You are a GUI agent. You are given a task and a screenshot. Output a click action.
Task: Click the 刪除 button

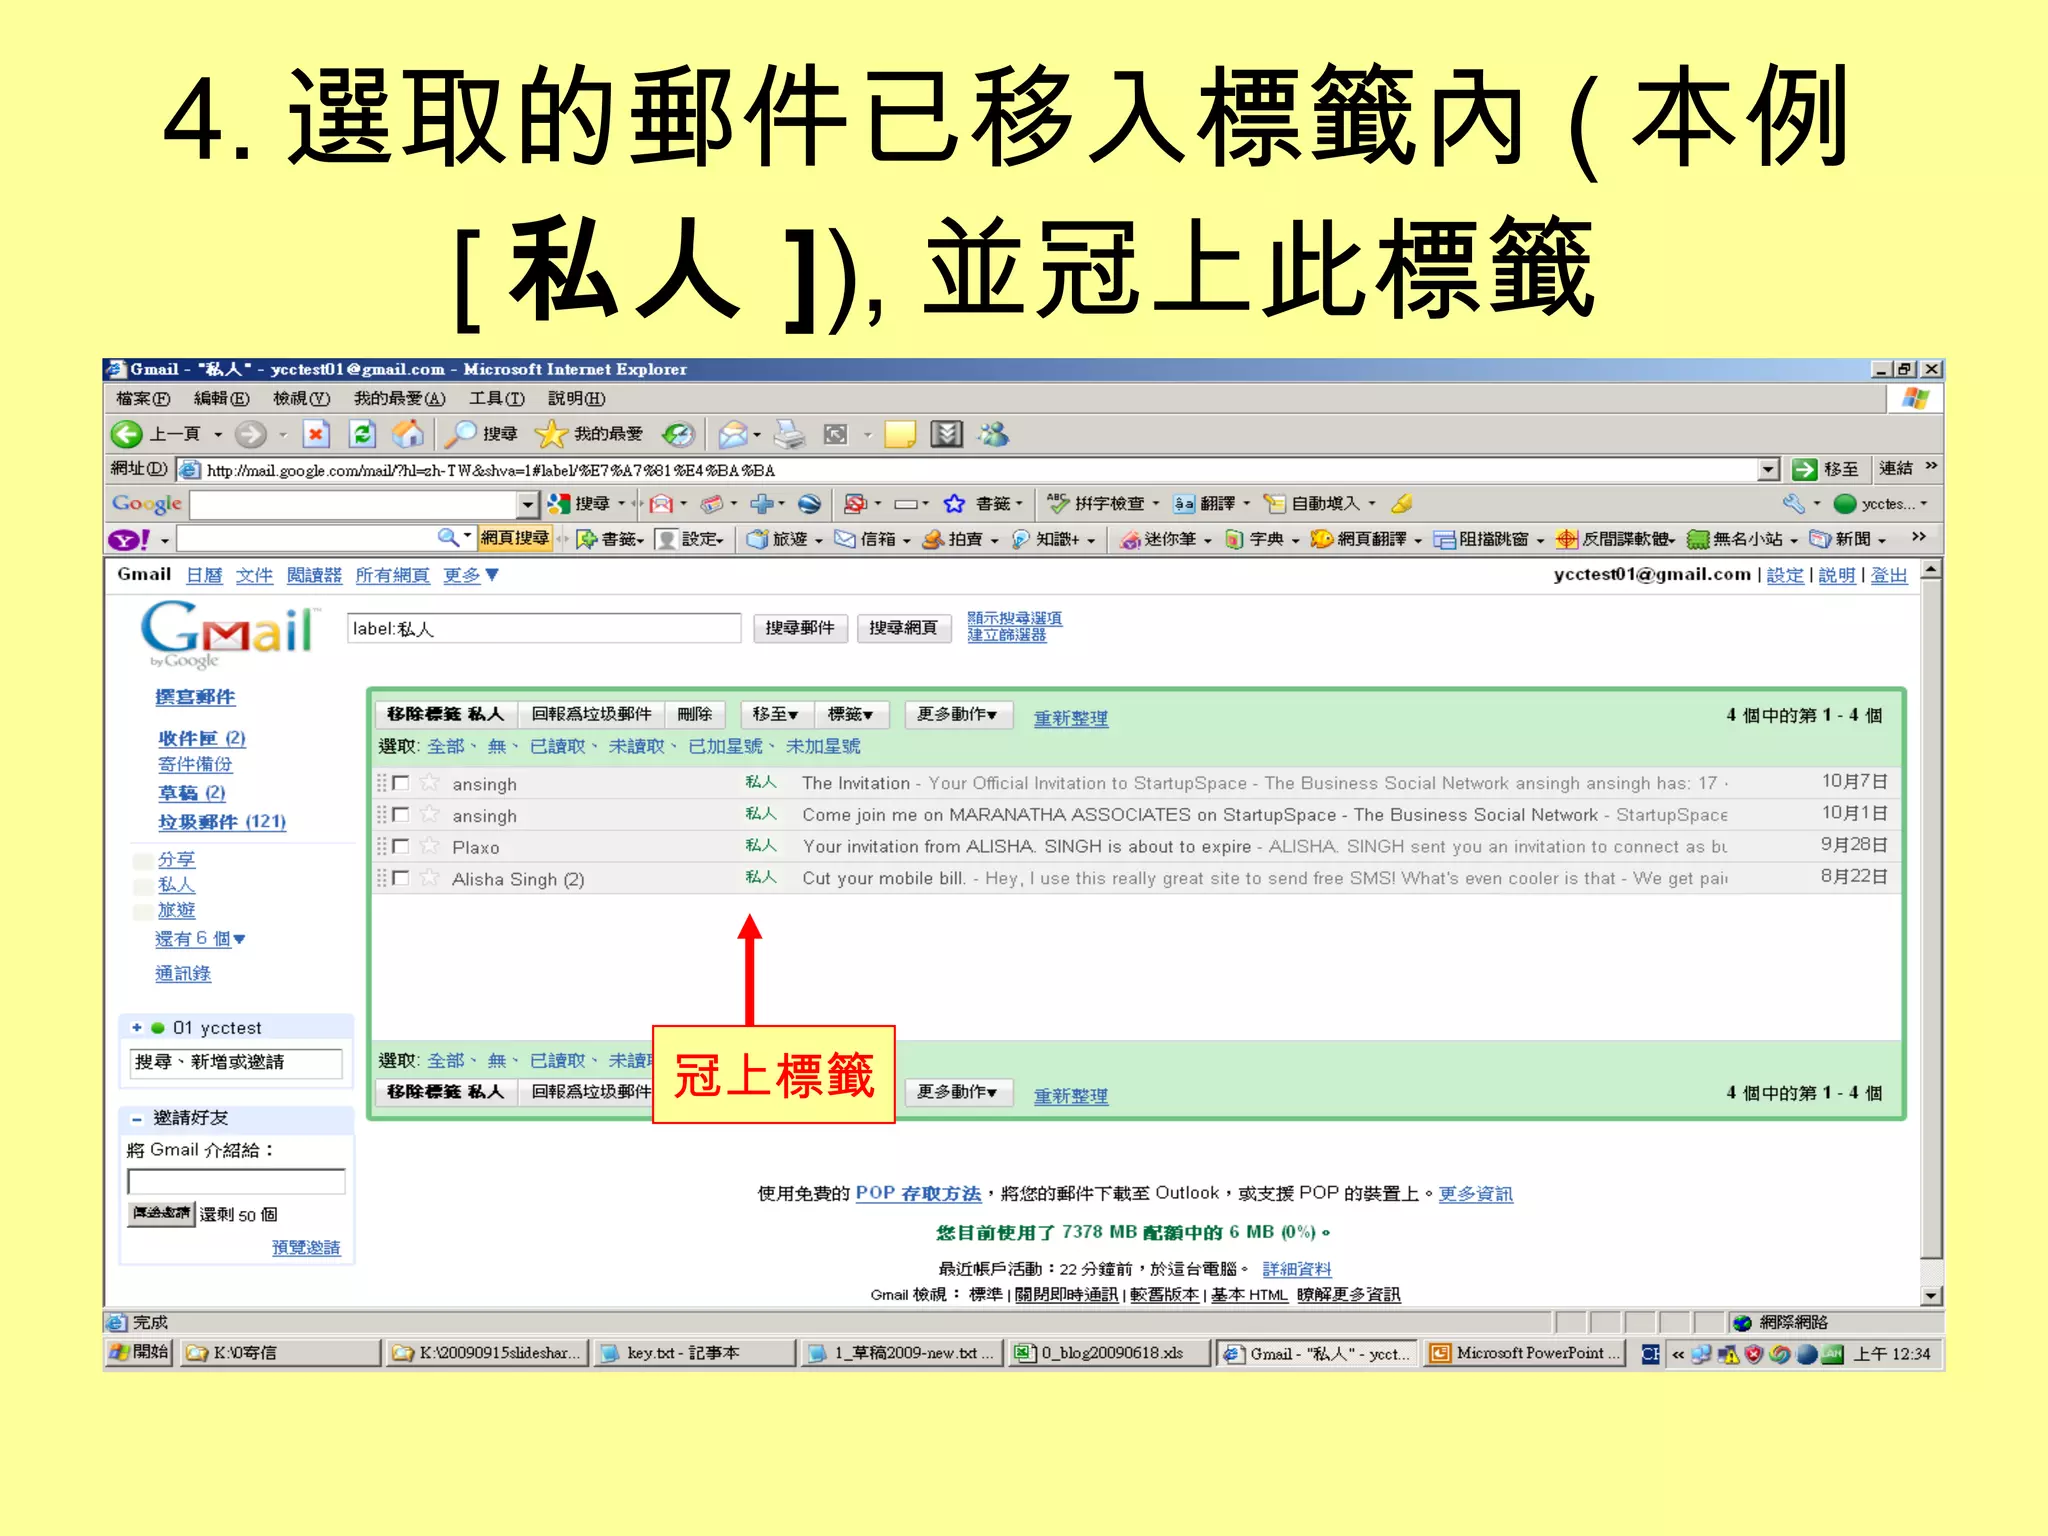coord(695,714)
